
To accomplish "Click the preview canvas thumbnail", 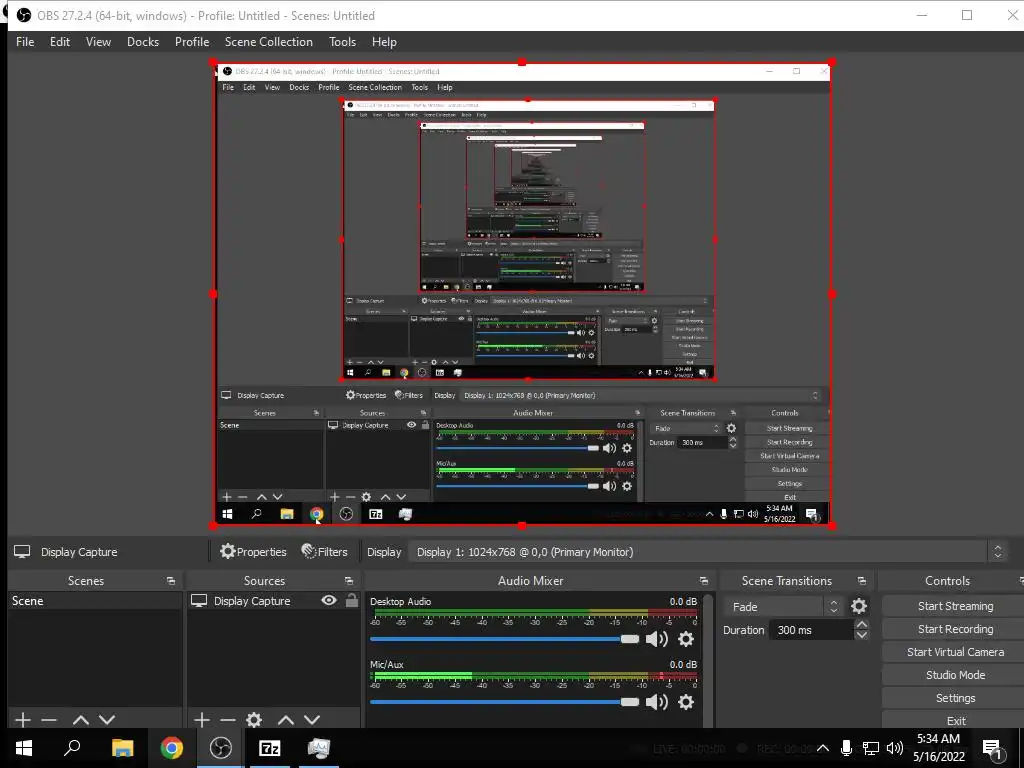I will coord(522,294).
